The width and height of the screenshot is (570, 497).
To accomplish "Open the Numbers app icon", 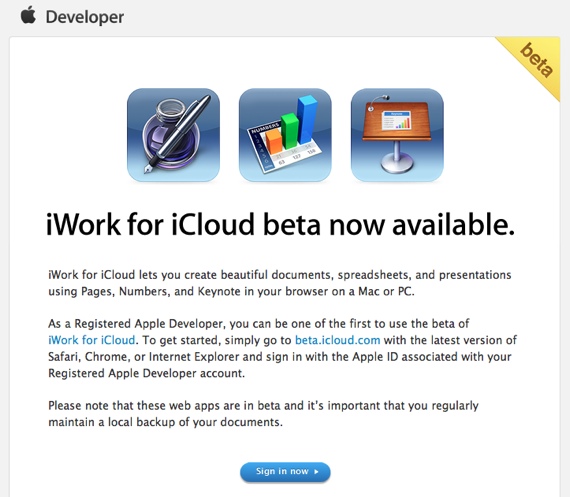I will (x=285, y=135).
